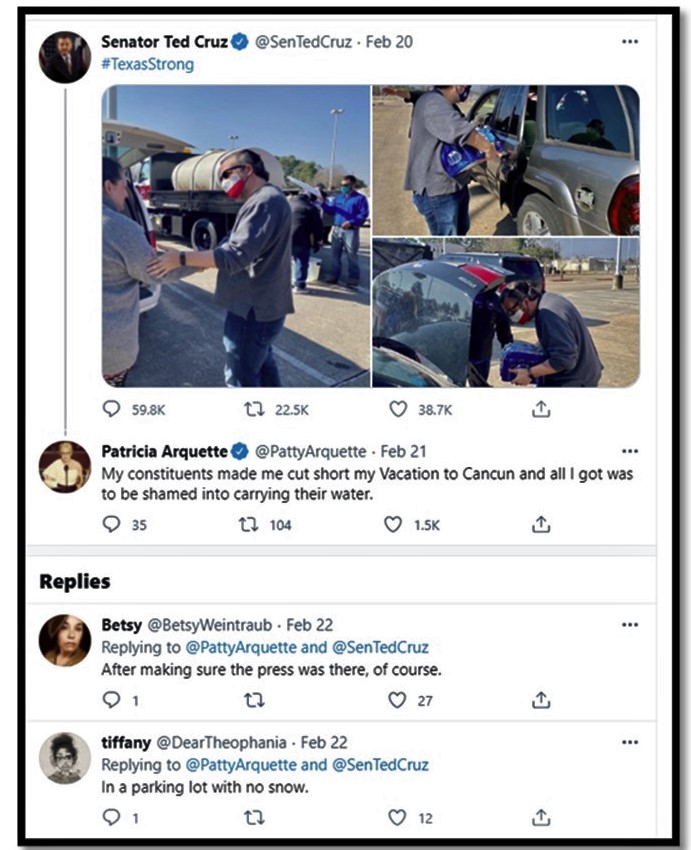The width and height of the screenshot is (691, 850).
Task: Reply to Senator Ted Cruz's tweet
Action: click(111, 409)
